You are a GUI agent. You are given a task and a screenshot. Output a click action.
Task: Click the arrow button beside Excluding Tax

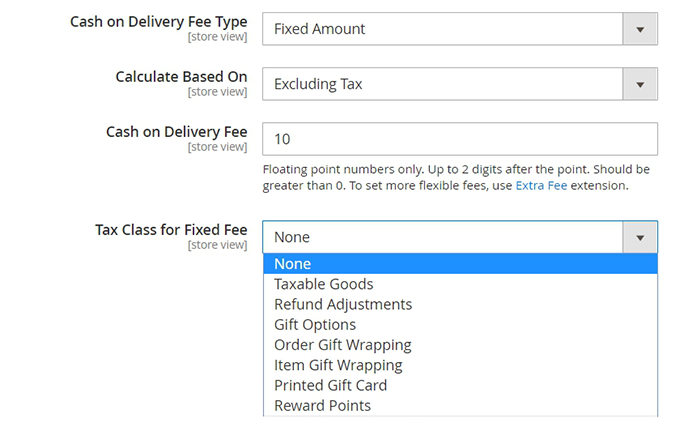click(x=640, y=84)
